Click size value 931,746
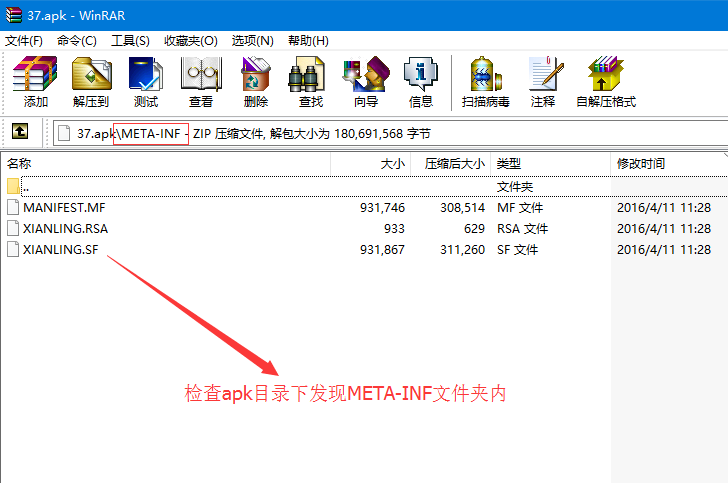The height and width of the screenshot is (483, 728). pos(383,208)
